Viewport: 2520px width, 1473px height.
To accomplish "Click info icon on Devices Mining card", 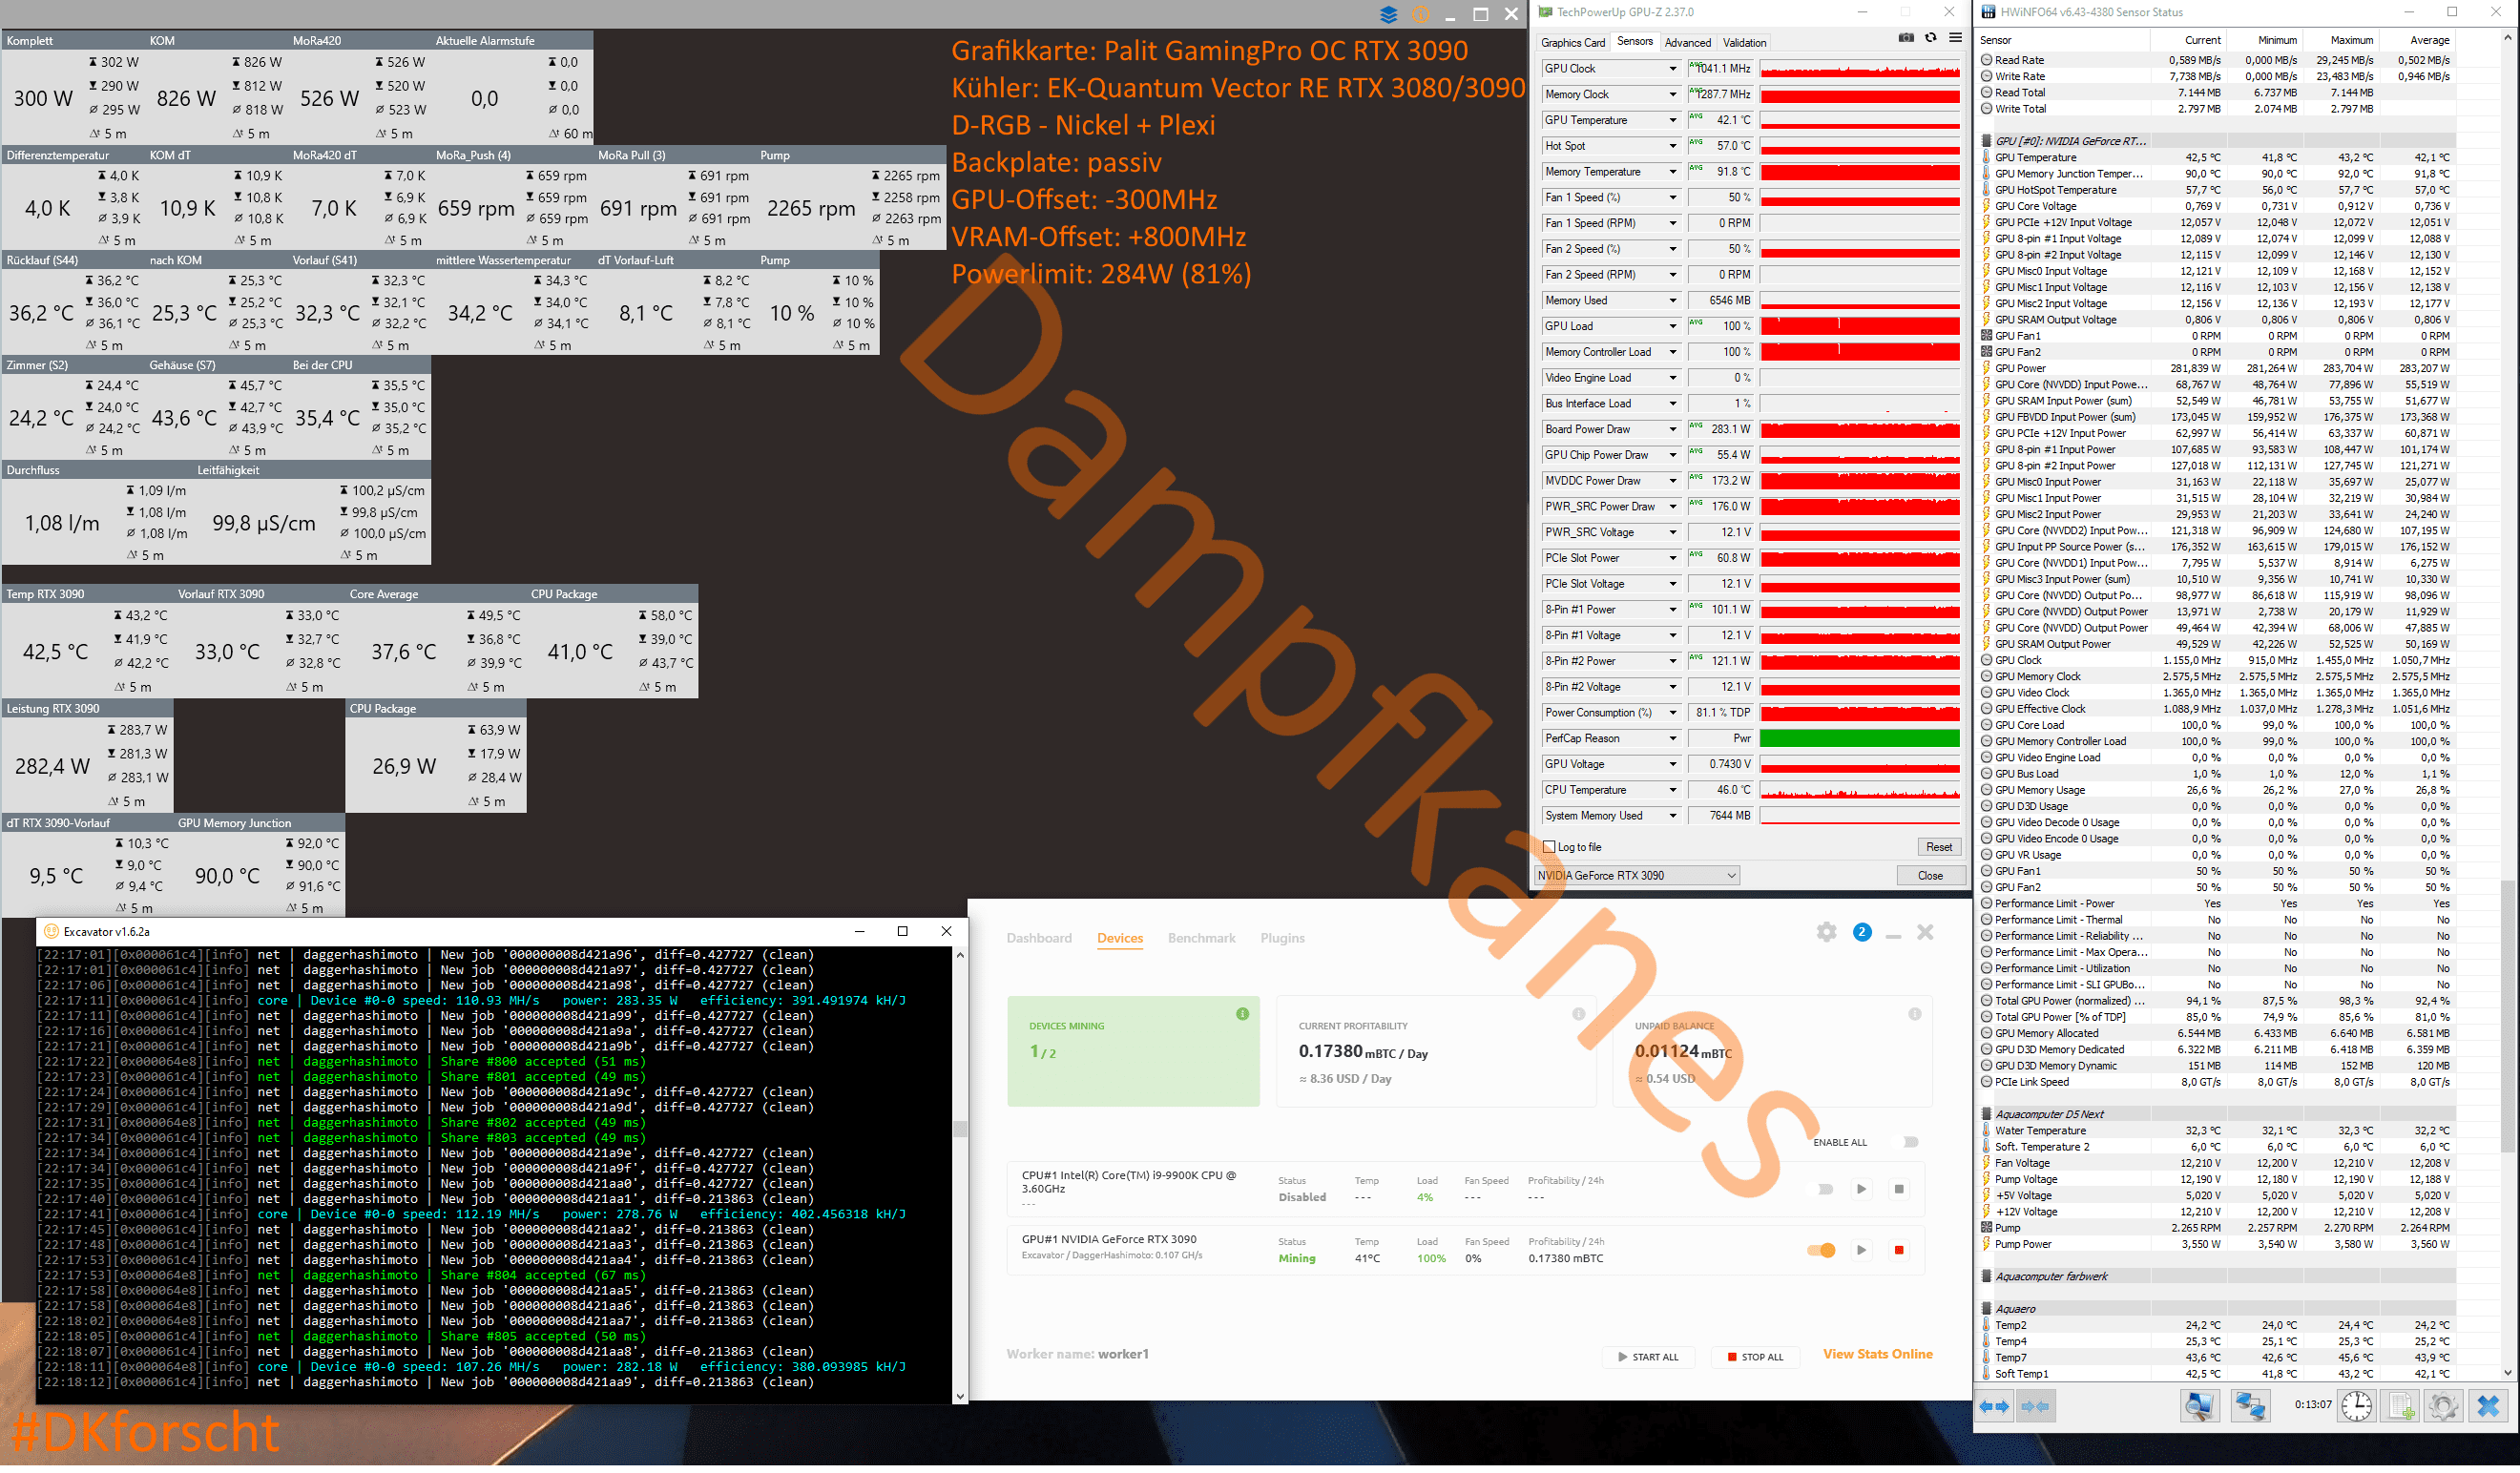I will coord(1242,1014).
